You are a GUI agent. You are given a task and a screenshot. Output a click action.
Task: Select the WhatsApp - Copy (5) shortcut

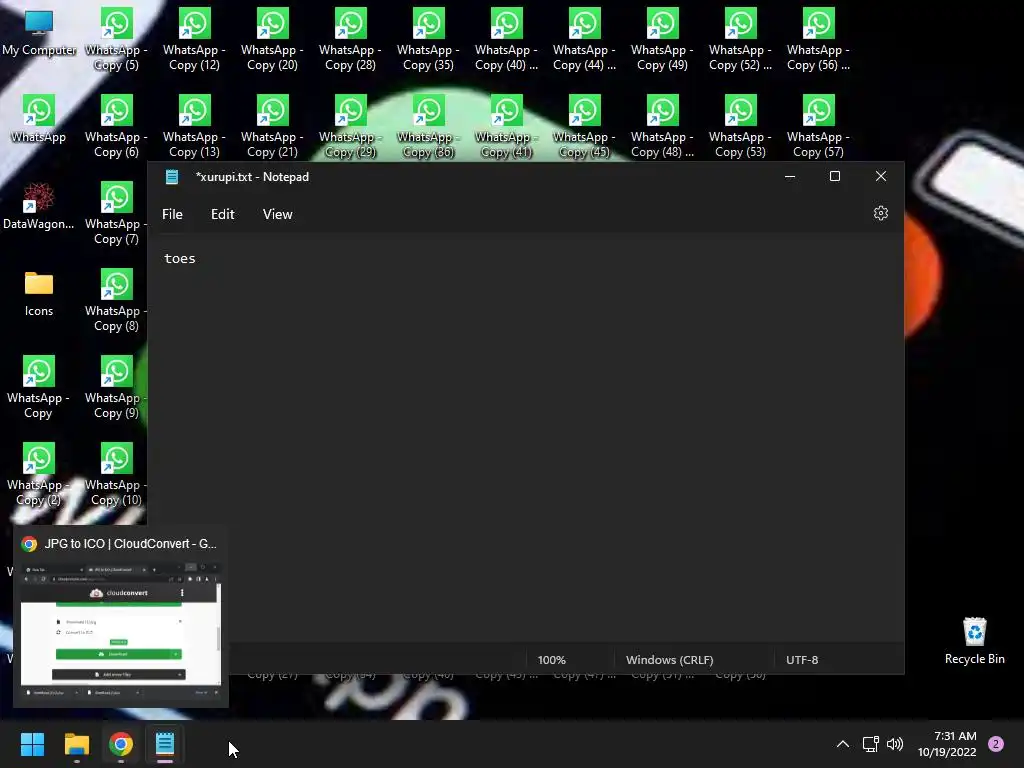pyautogui.click(x=116, y=39)
